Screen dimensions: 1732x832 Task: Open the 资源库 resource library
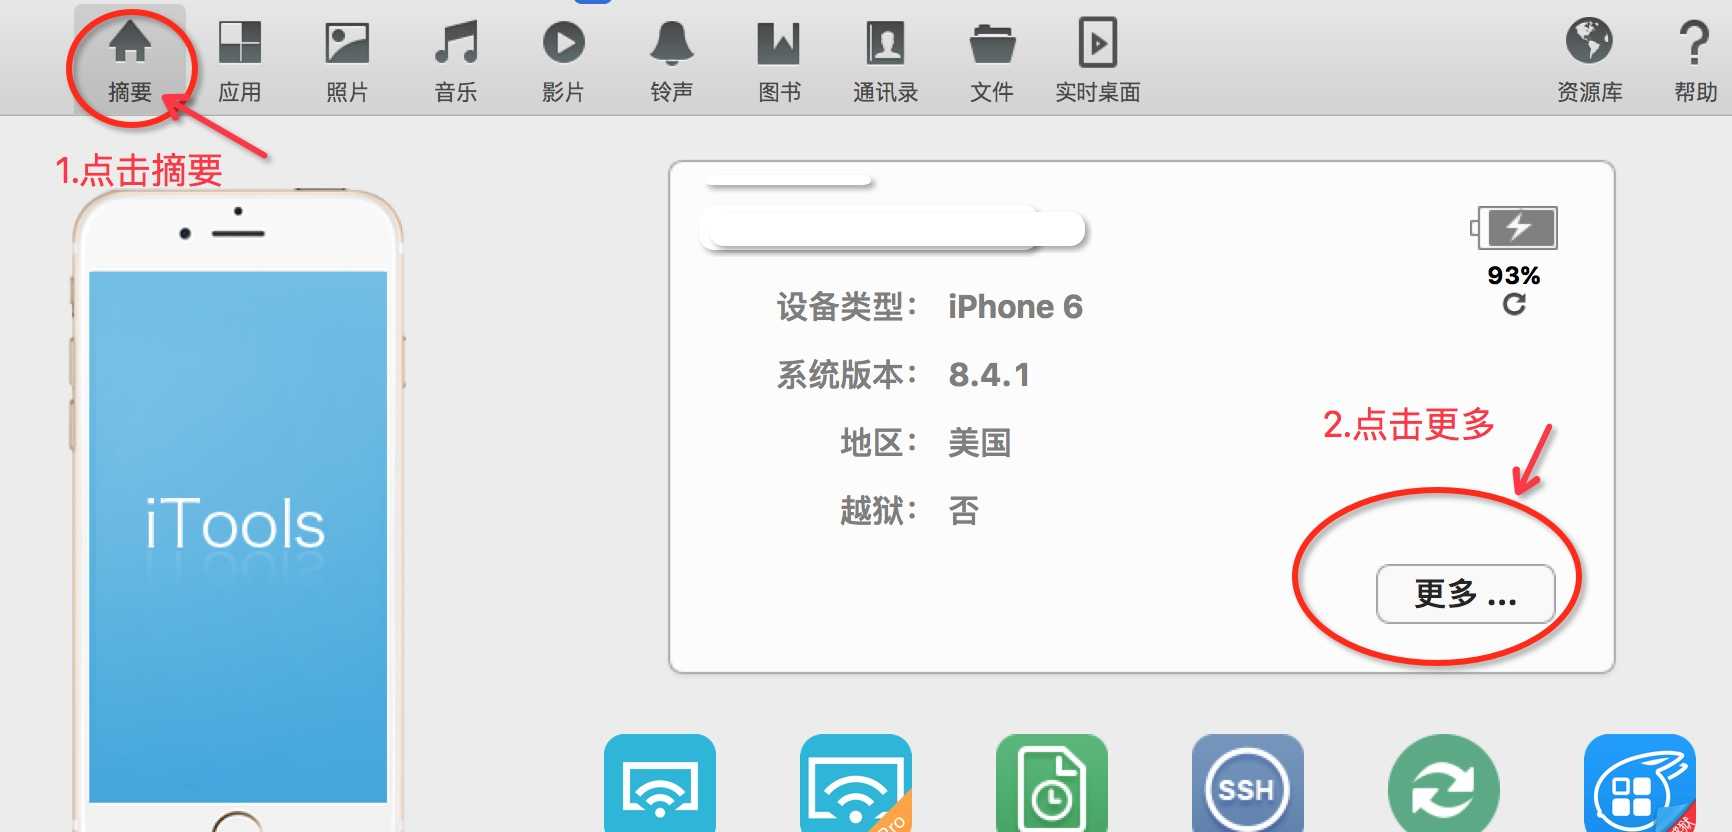(1589, 60)
